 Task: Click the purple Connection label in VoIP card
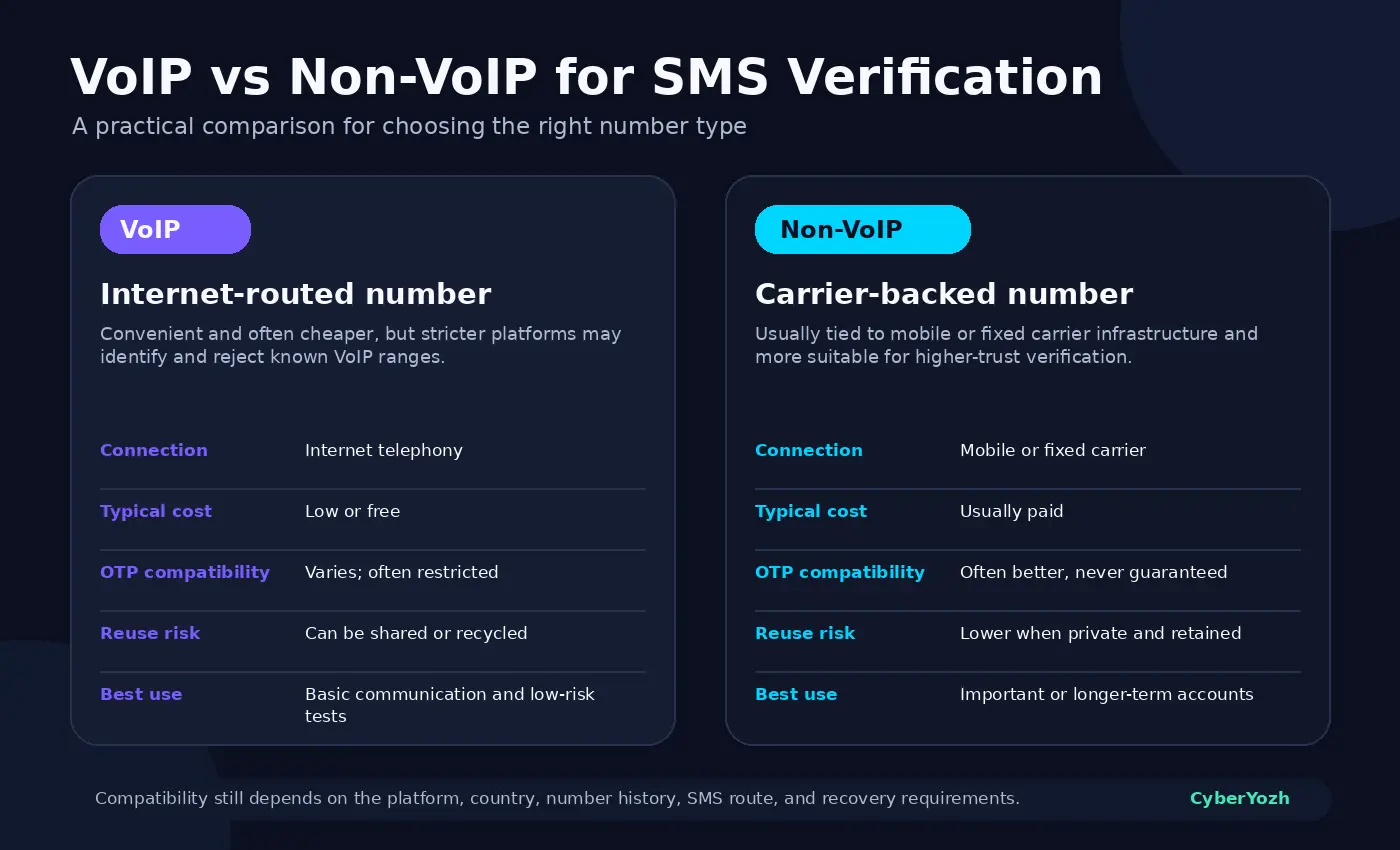(x=154, y=450)
